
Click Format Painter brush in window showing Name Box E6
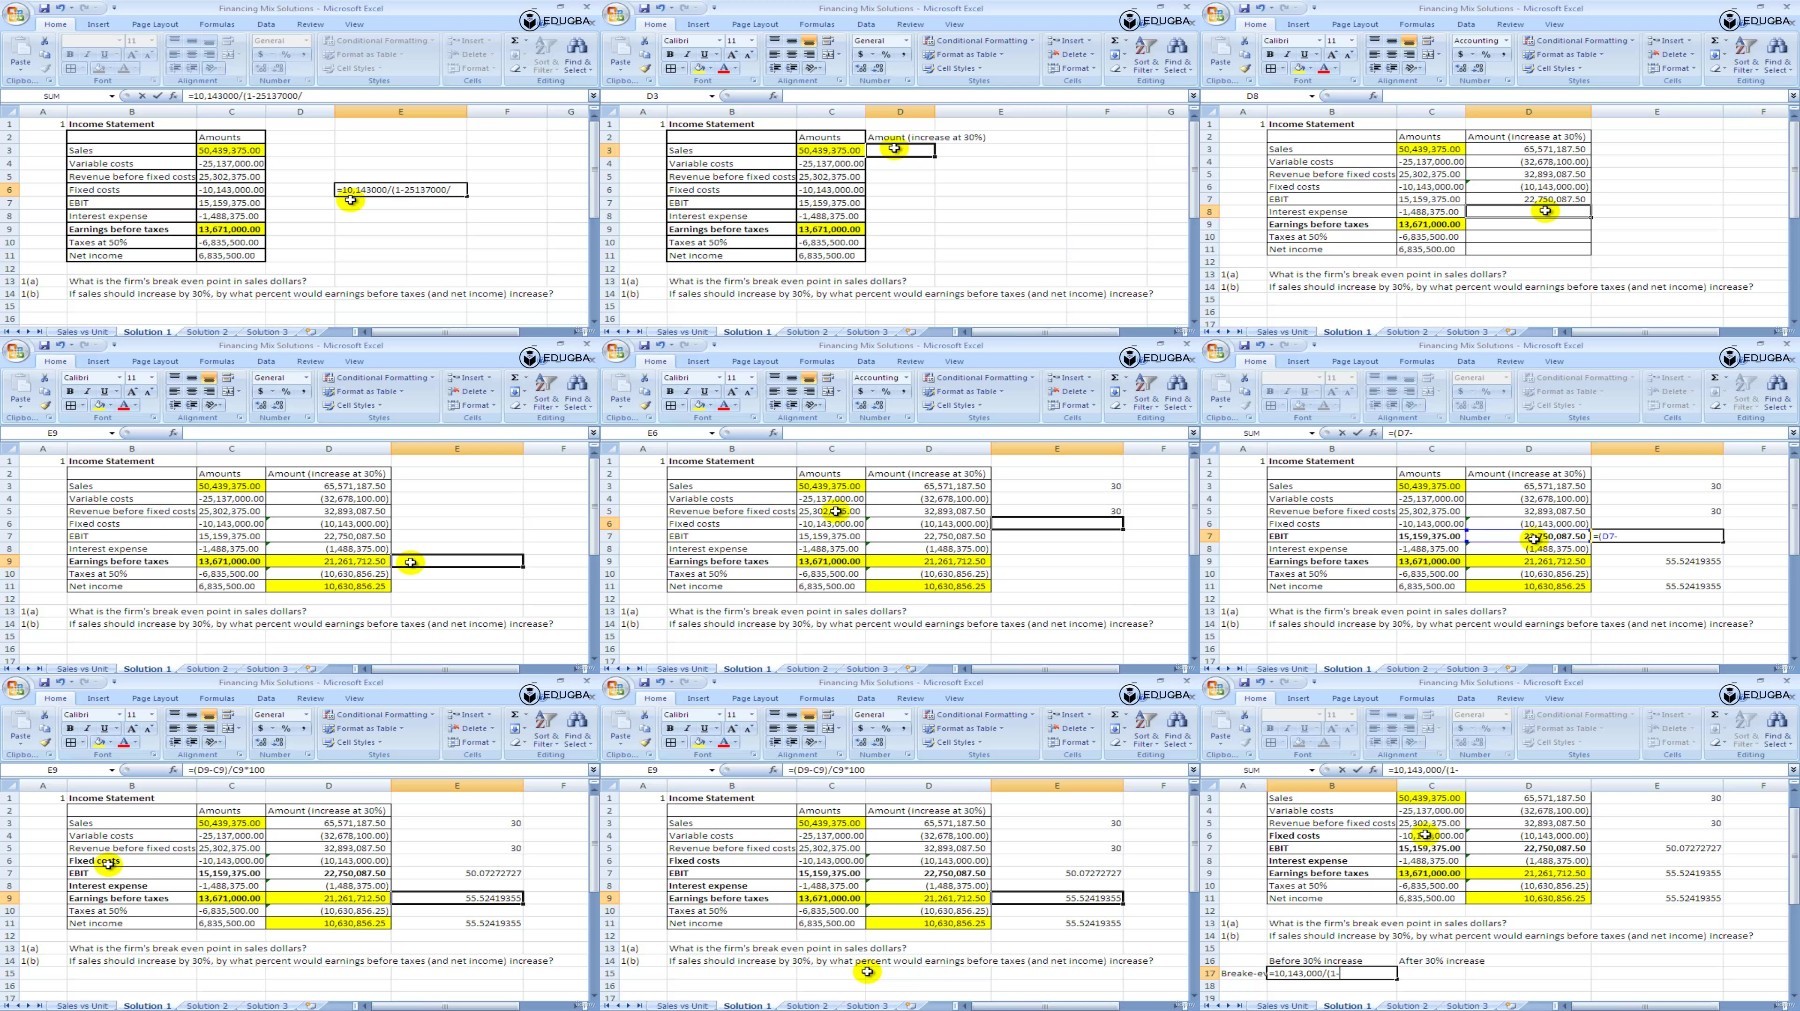644,406
